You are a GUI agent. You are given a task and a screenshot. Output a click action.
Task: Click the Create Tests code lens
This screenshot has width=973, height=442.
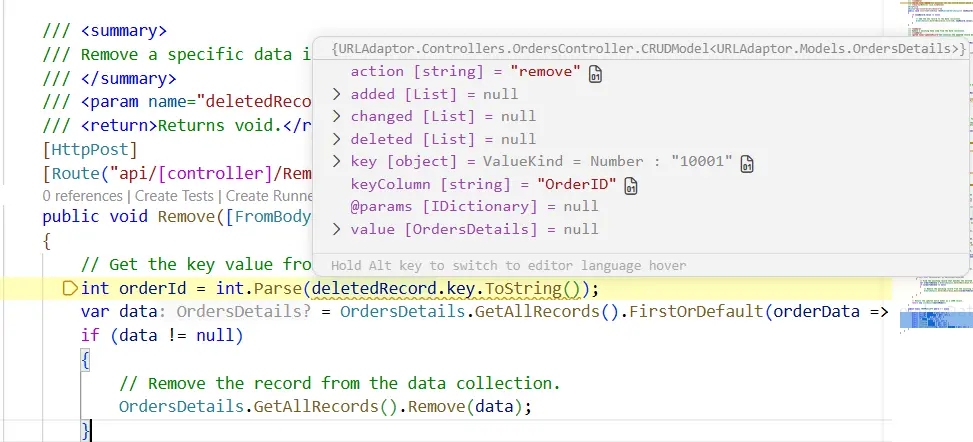(x=174, y=196)
